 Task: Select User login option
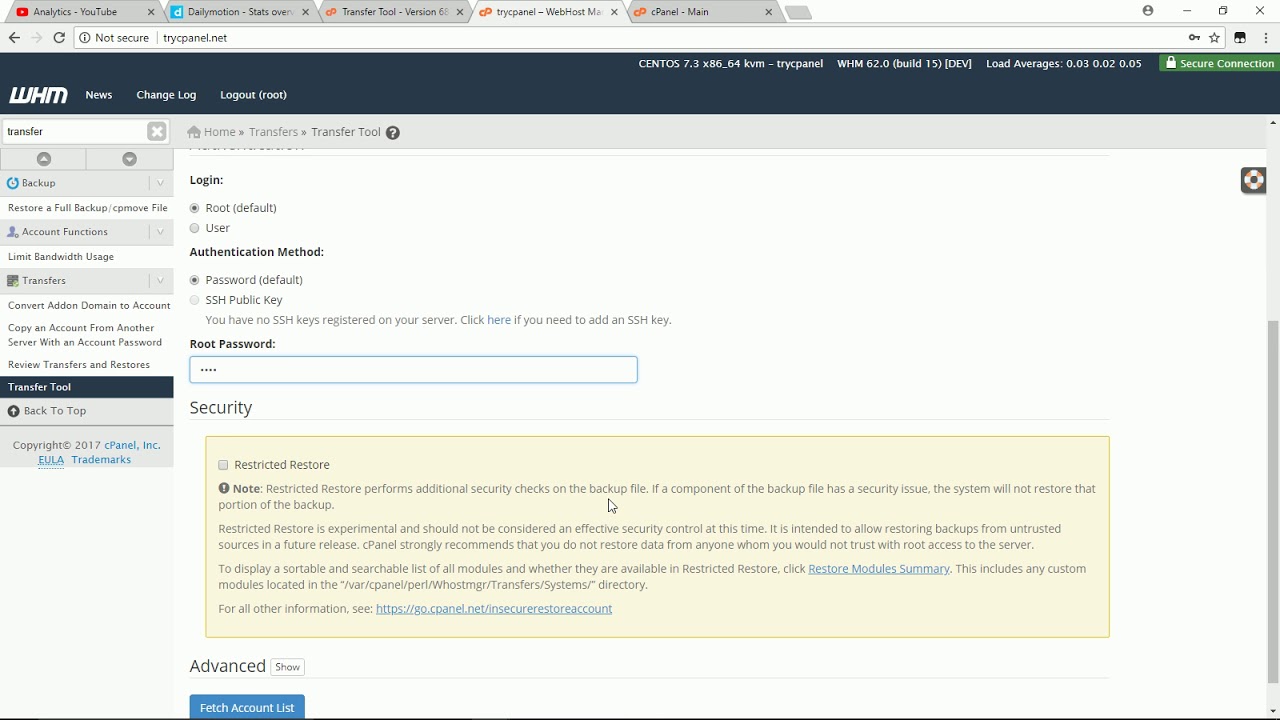[195, 228]
